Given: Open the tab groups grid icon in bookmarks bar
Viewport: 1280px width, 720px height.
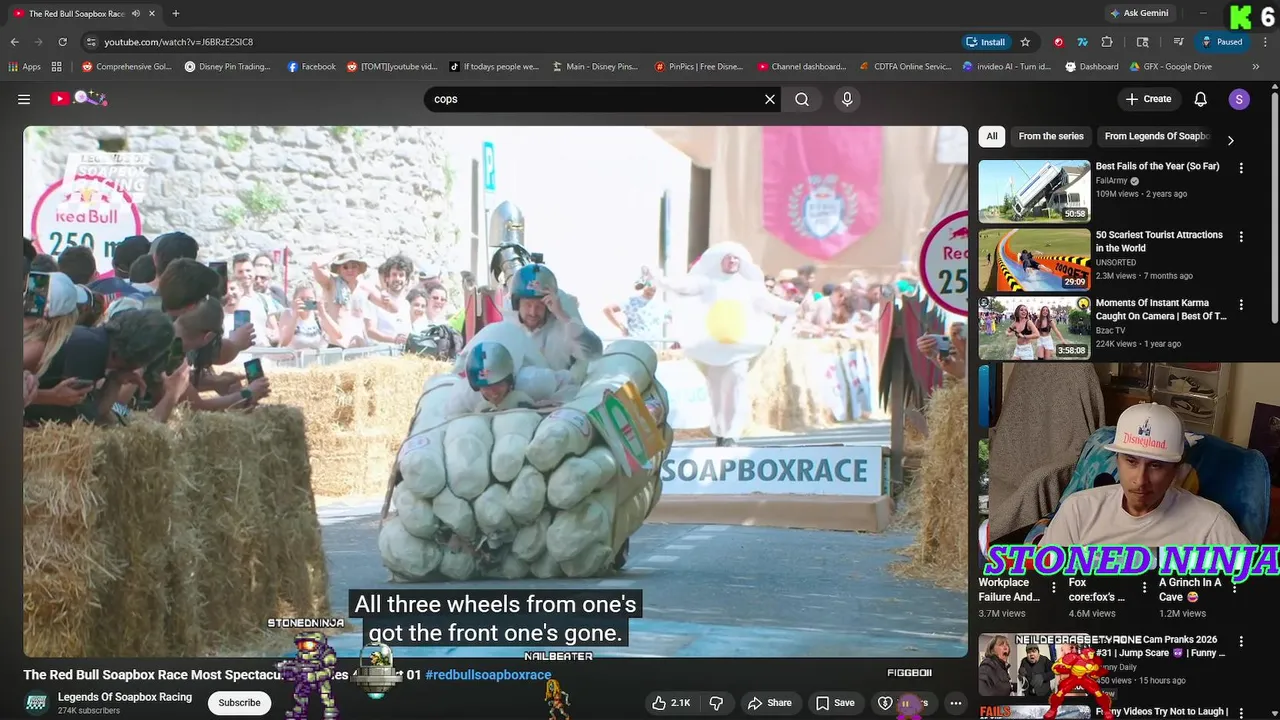Looking at the screenshot, I should click(57, 67).
